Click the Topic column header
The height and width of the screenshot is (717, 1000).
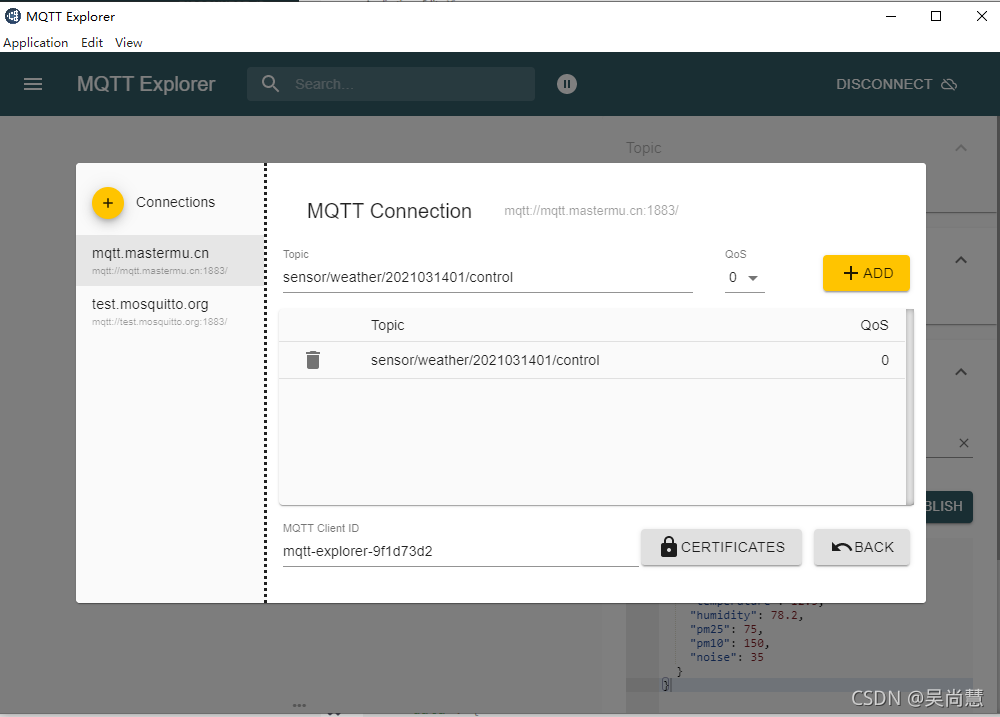point(388,325)
